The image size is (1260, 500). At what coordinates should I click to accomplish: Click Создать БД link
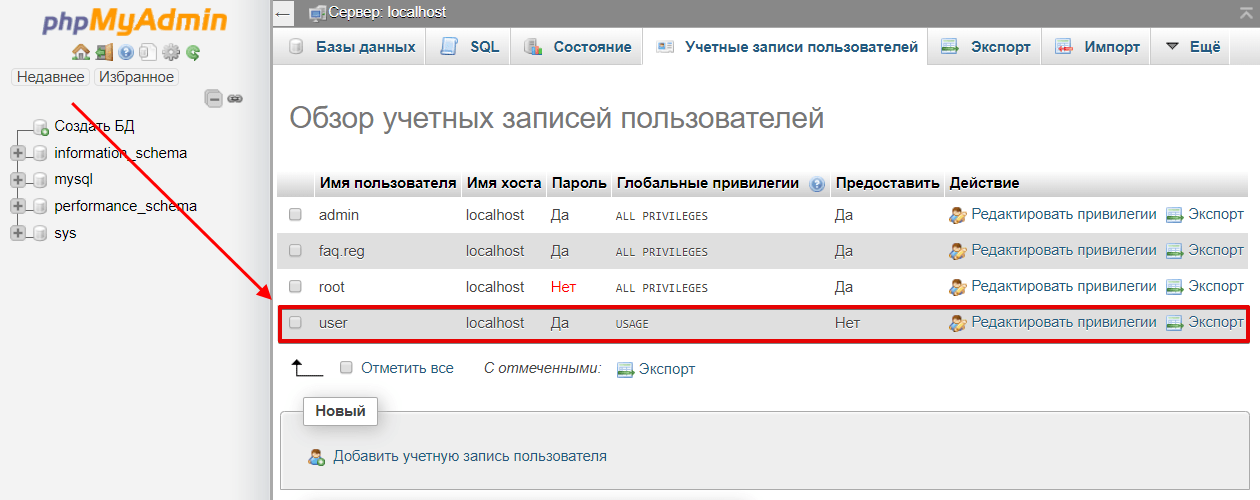pos(94,126)
